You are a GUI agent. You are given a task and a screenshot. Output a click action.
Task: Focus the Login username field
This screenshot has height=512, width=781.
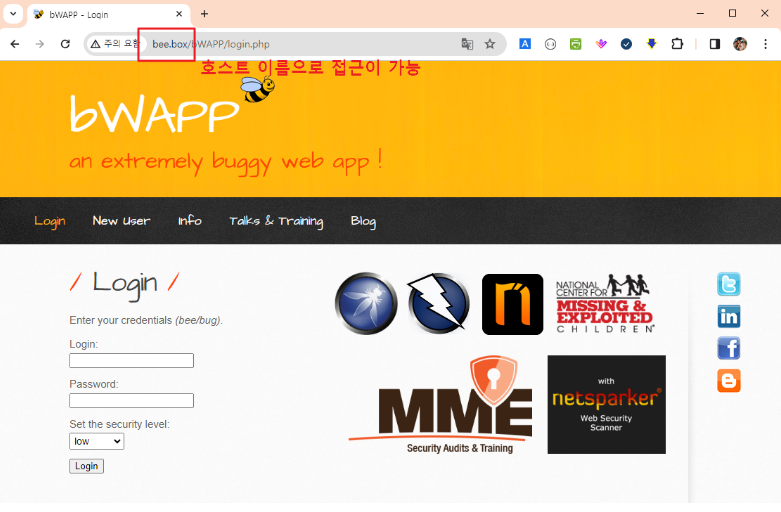131,361
